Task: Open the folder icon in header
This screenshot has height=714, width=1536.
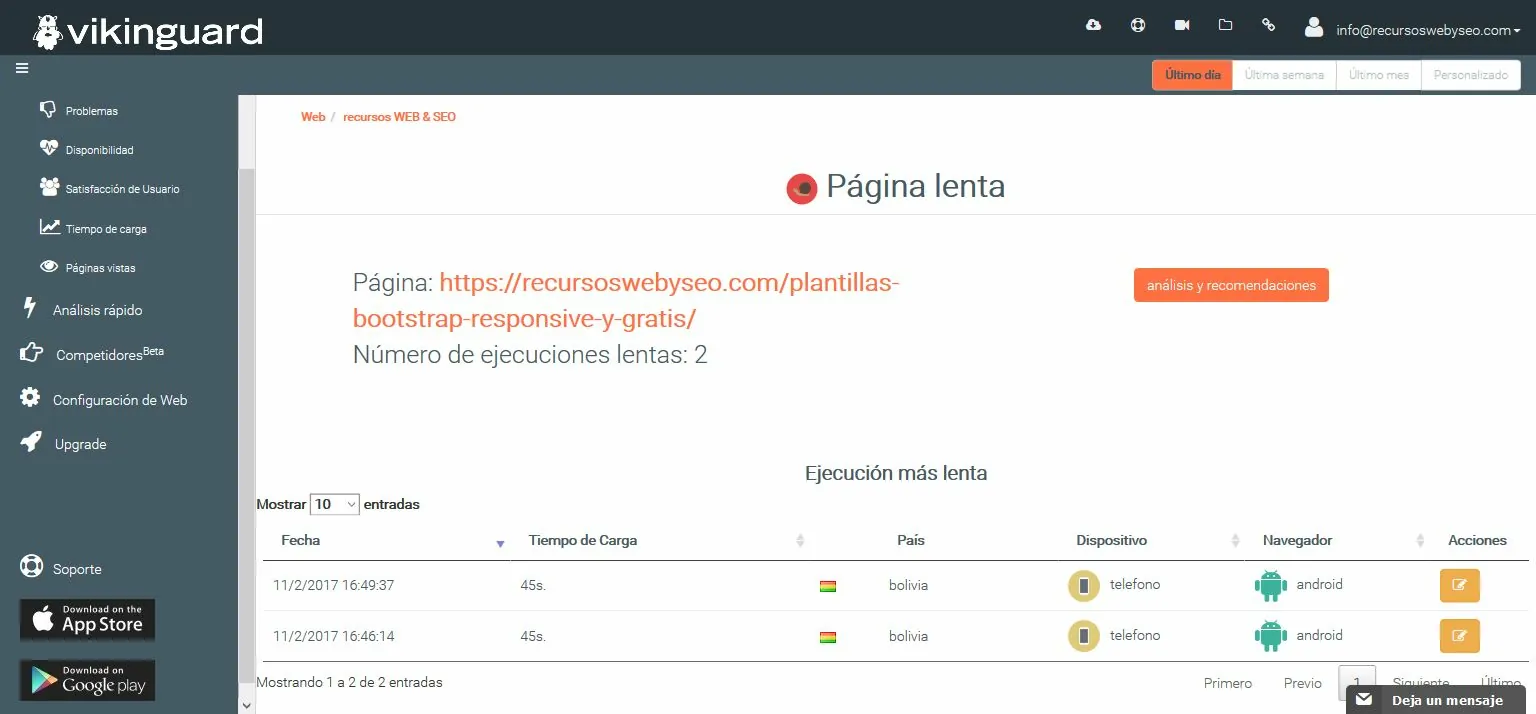Action: [1225, 26]
